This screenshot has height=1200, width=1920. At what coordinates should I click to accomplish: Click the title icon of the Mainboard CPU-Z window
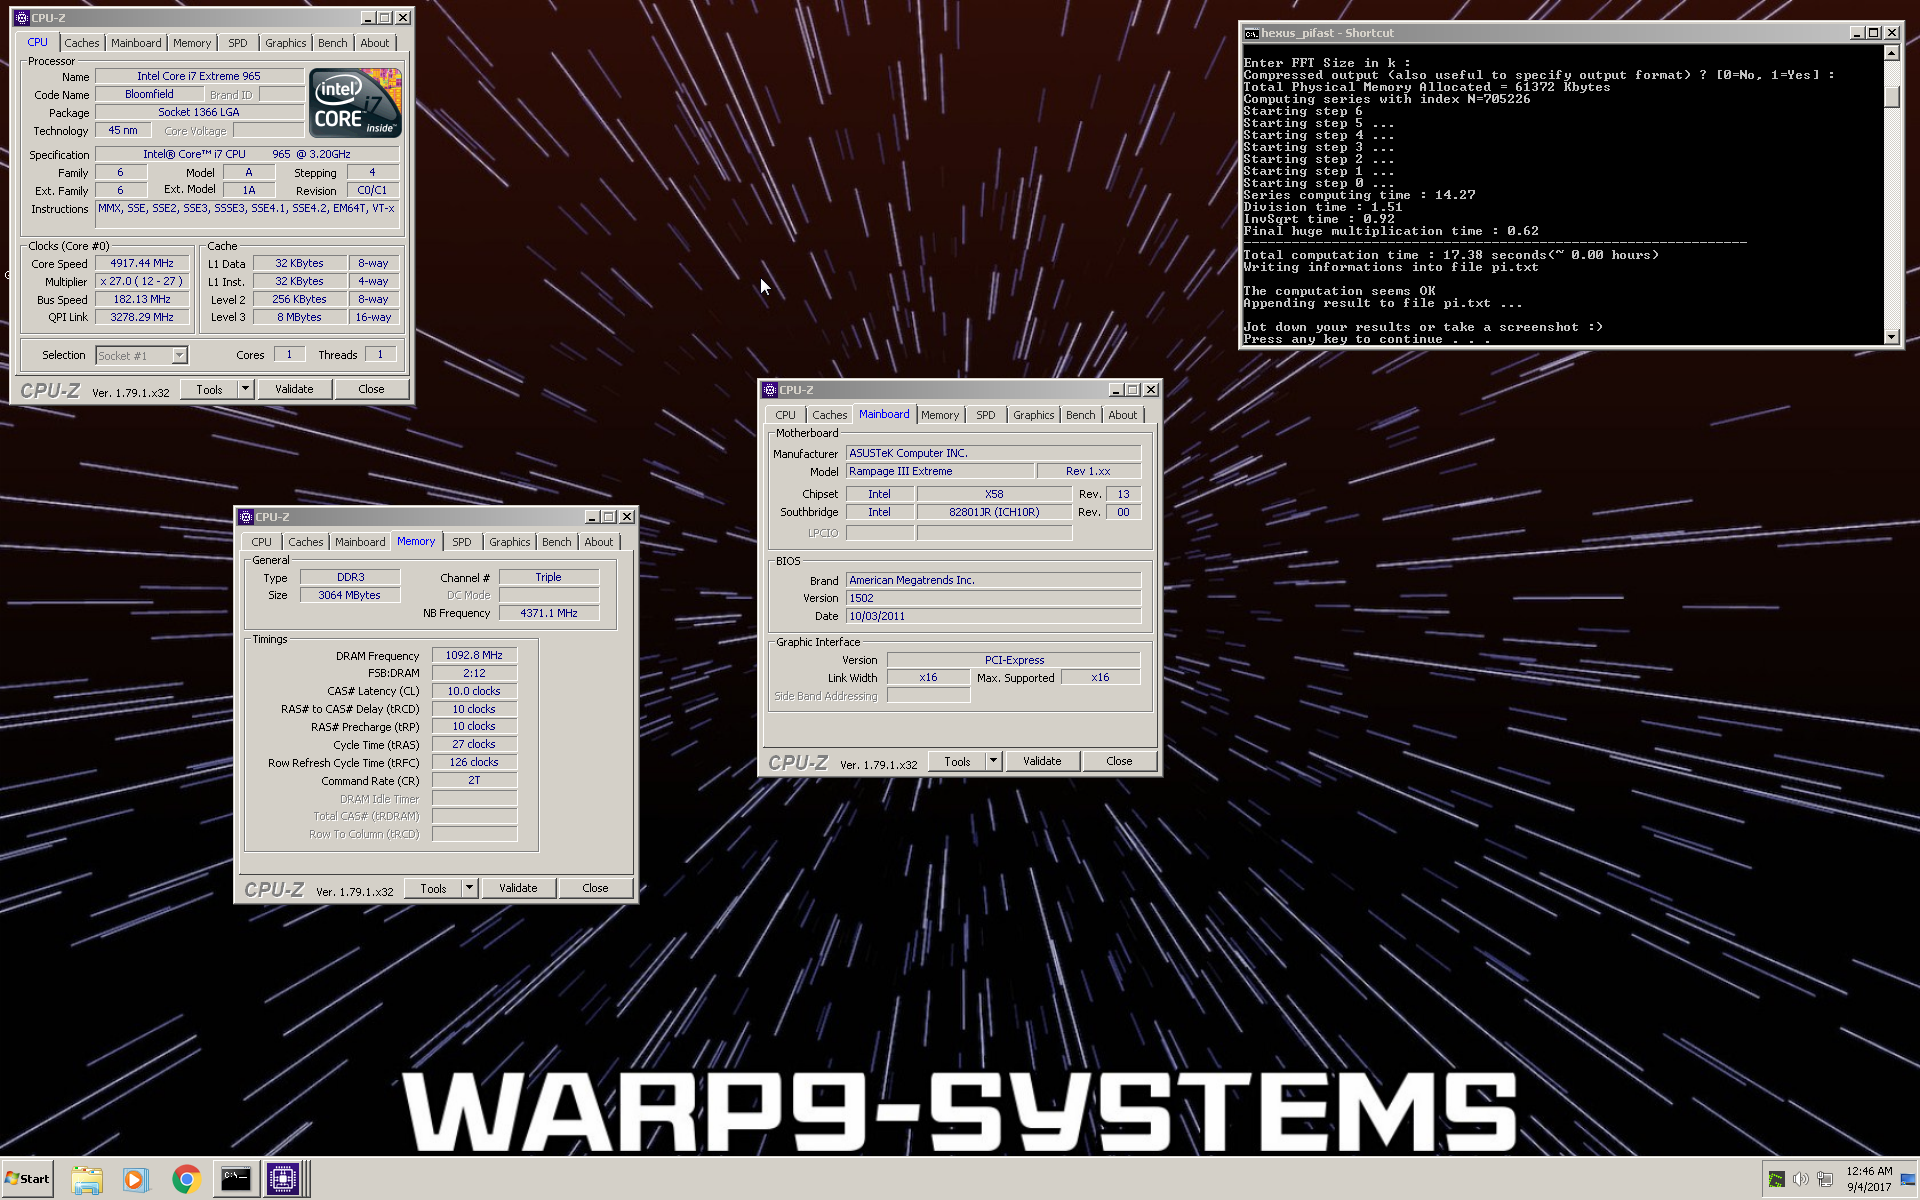click(769, 390)
